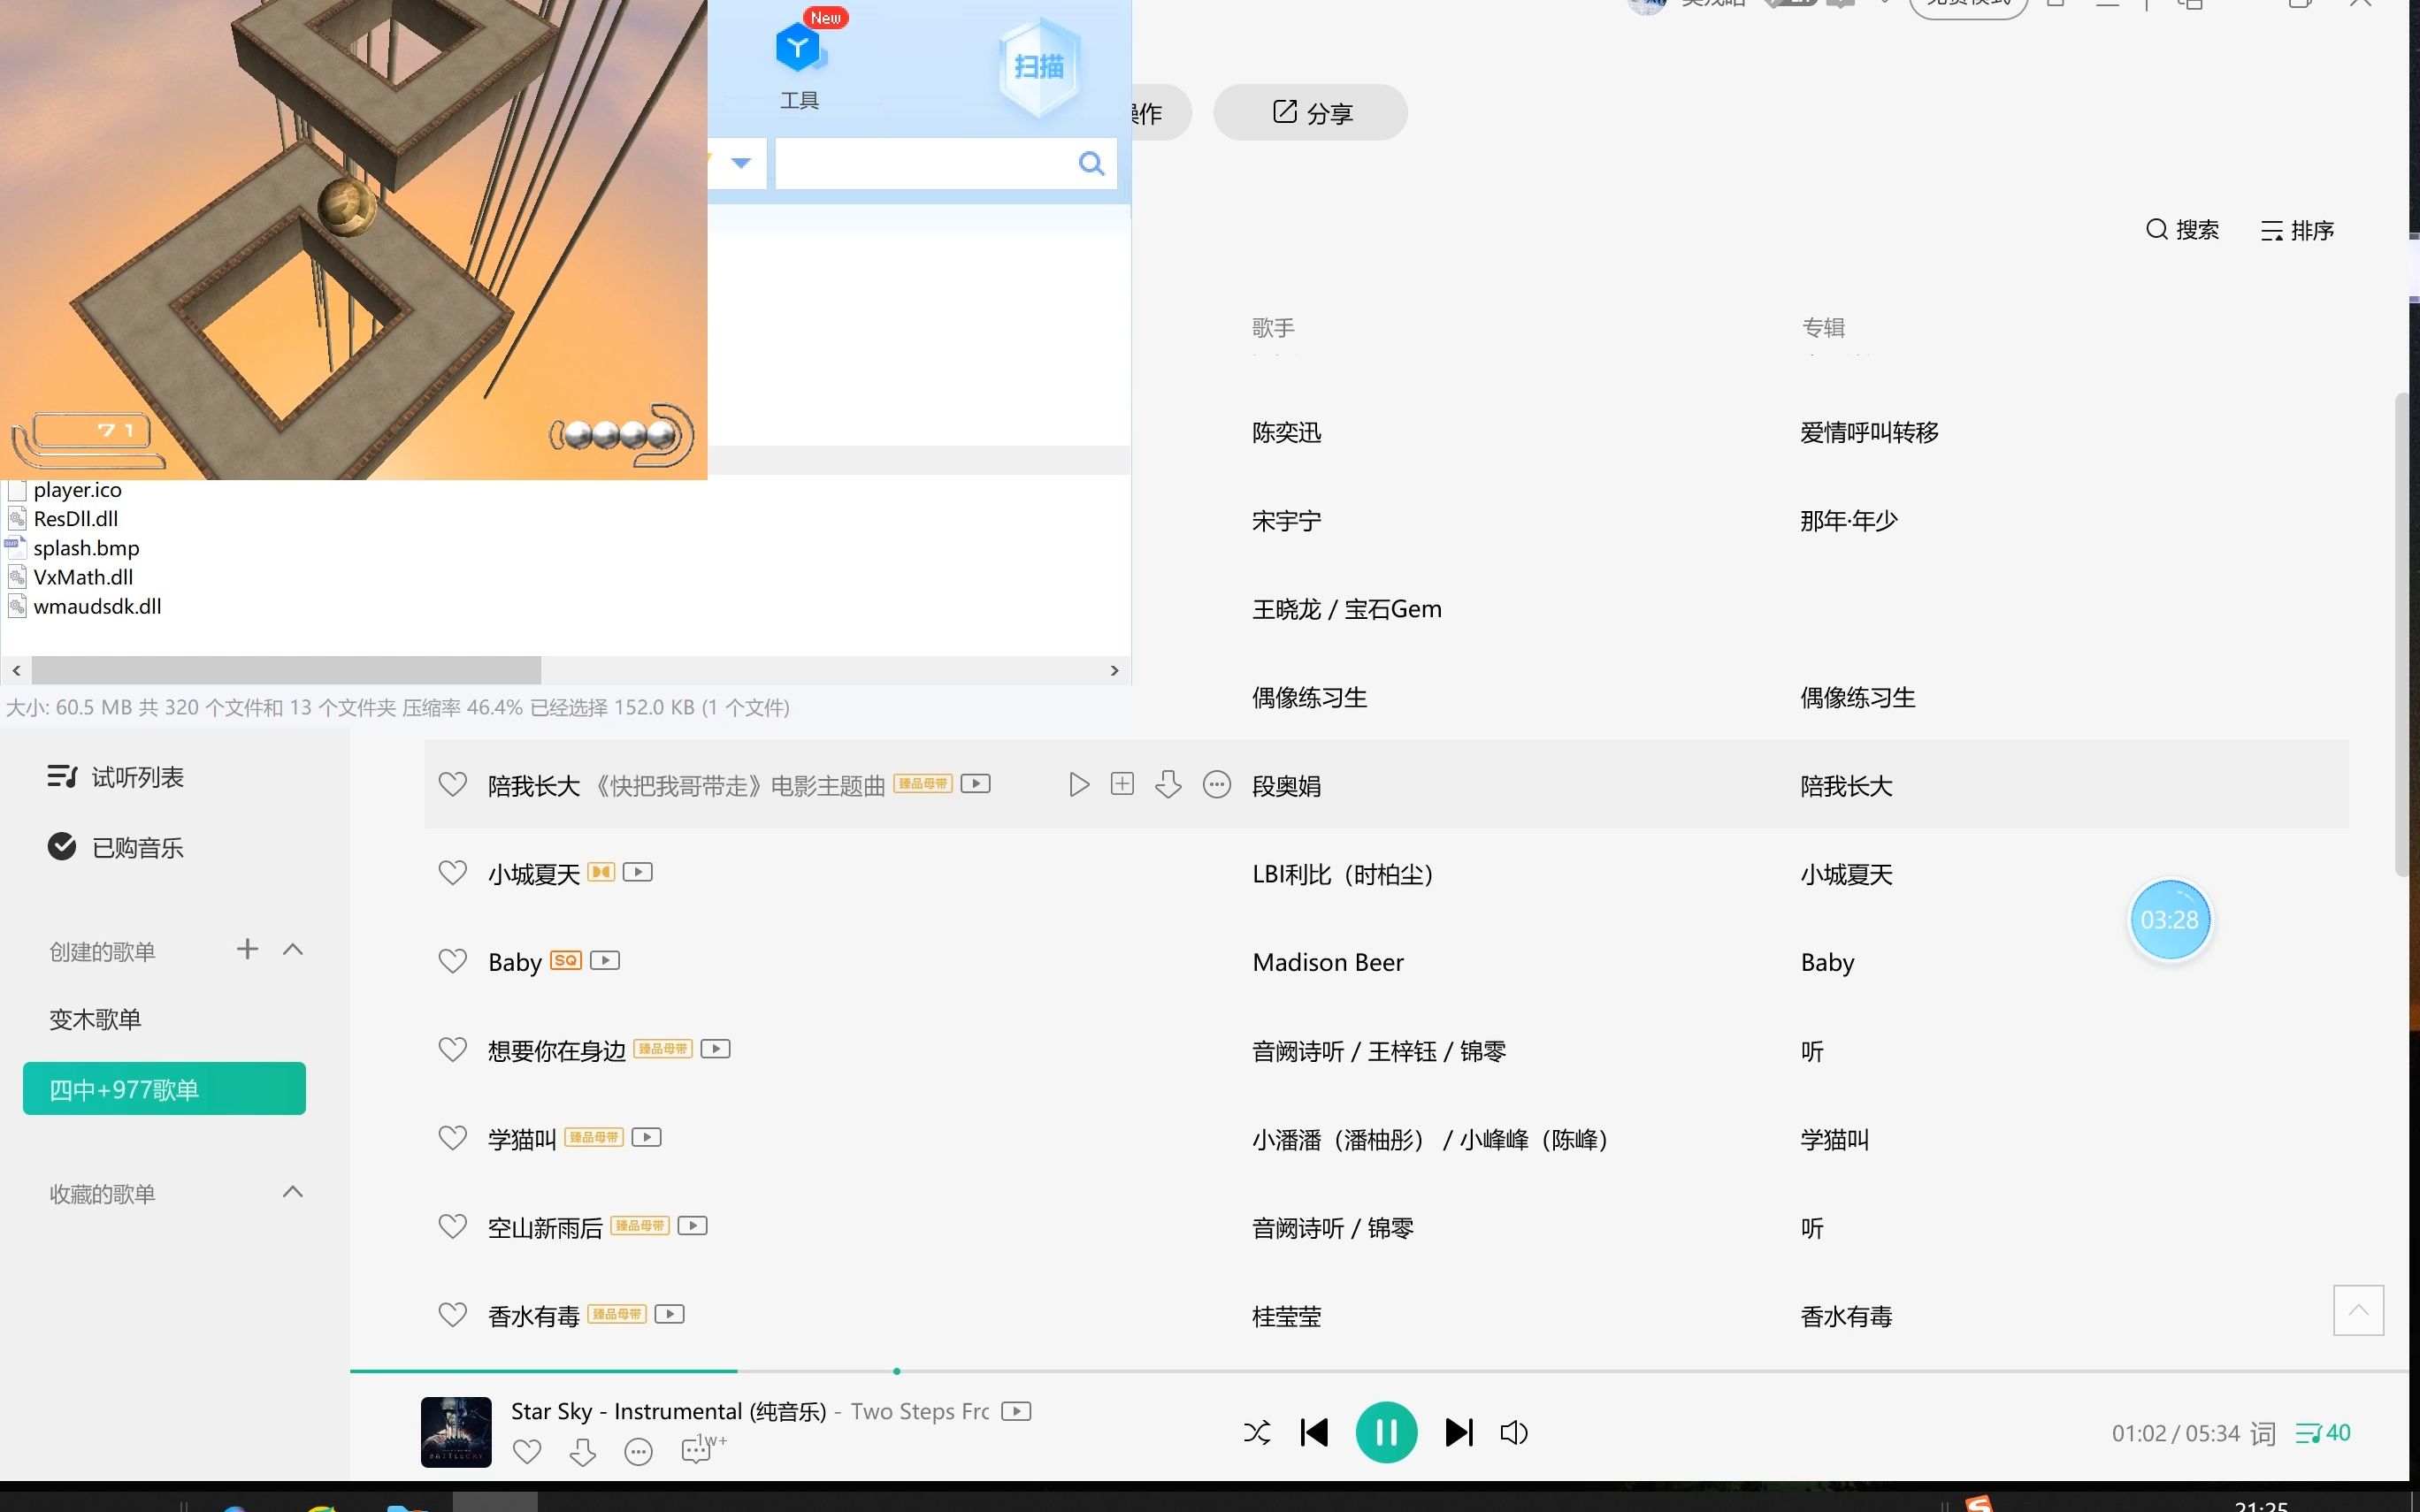Click archive horizontal scrollbar left arrow

(16, 670)
